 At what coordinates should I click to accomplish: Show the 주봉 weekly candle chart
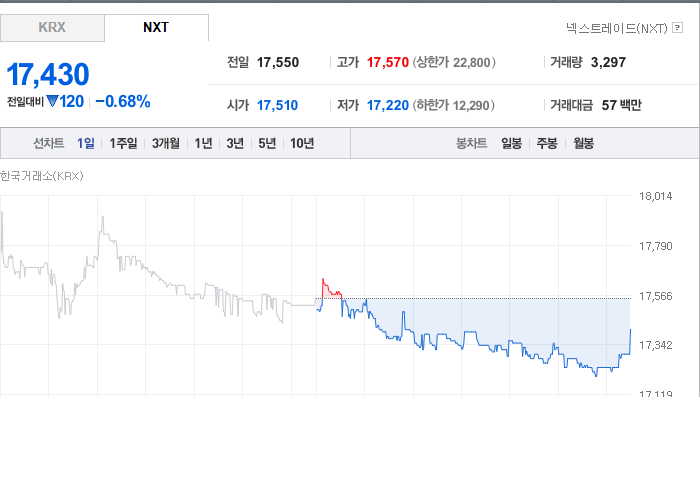[547, 143]
